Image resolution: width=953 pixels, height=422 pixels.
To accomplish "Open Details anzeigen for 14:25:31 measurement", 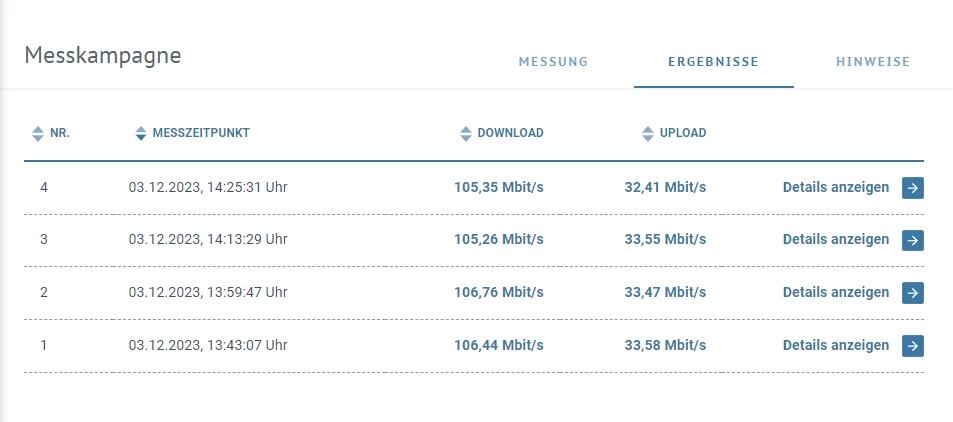I will [x=835, y=187].
